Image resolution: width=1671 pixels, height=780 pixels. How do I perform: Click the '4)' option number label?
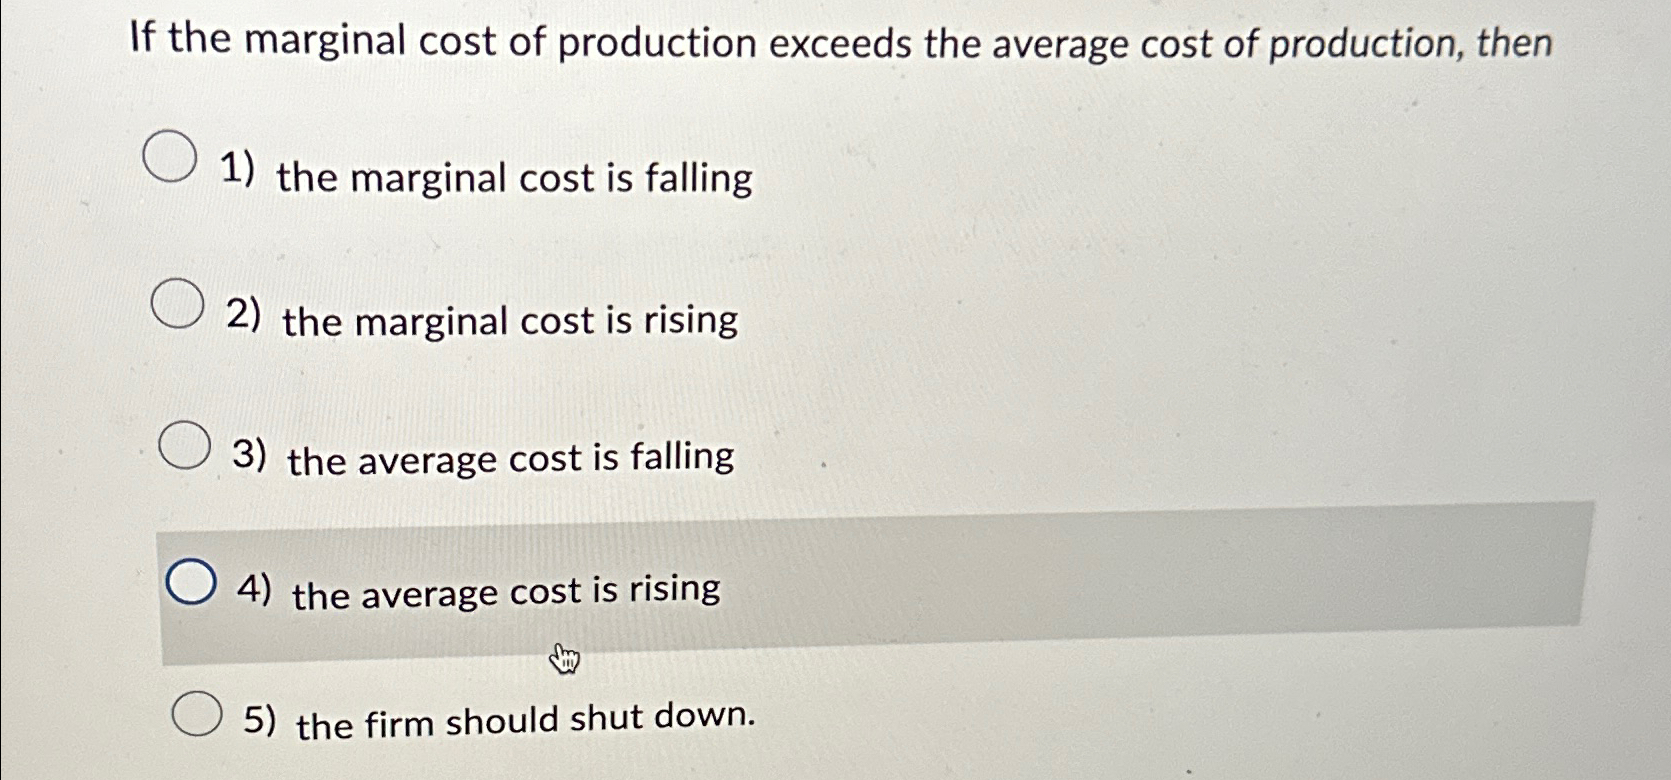[x=254, y=590]
